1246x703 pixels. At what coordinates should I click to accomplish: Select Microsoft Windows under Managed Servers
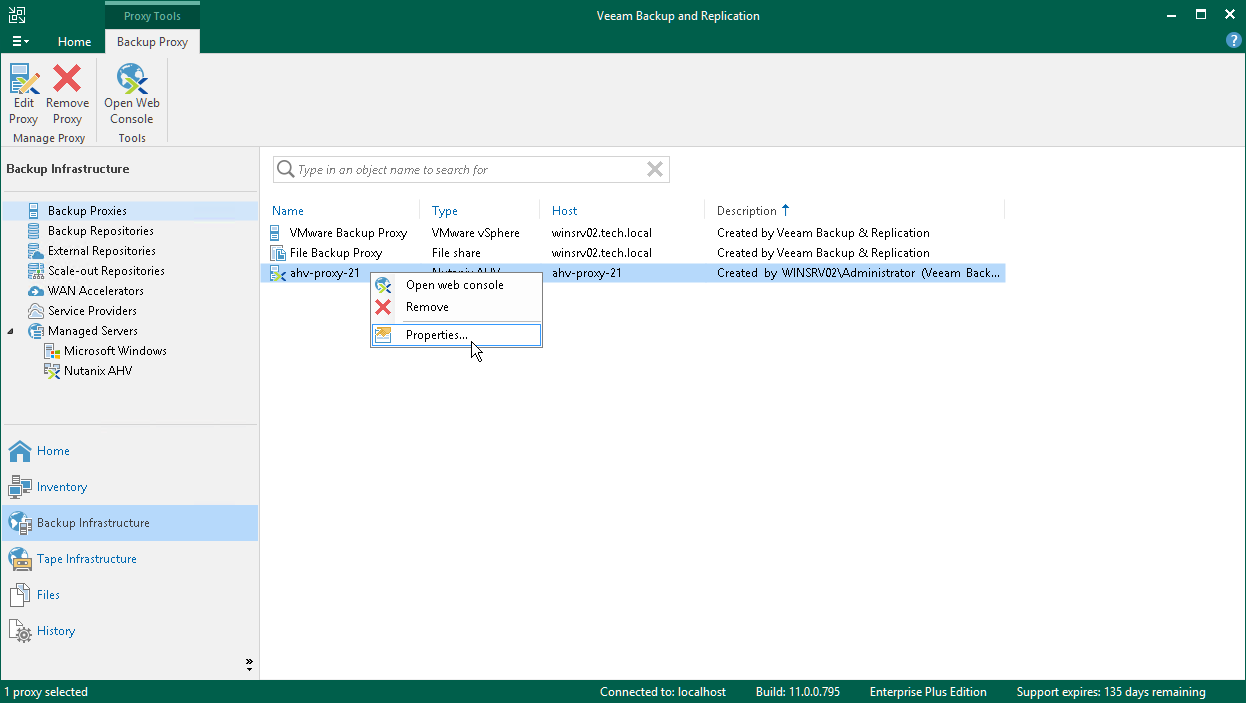pyautogui.click(x=115, y=351)
